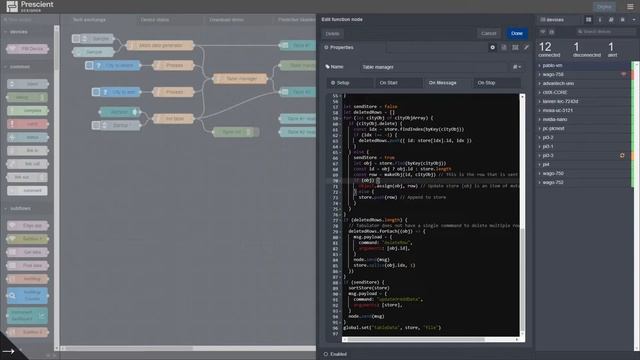Viewport: 640px width, 360px height.
Task: Select the Table manager node in flow
Action: click(240, 78)
